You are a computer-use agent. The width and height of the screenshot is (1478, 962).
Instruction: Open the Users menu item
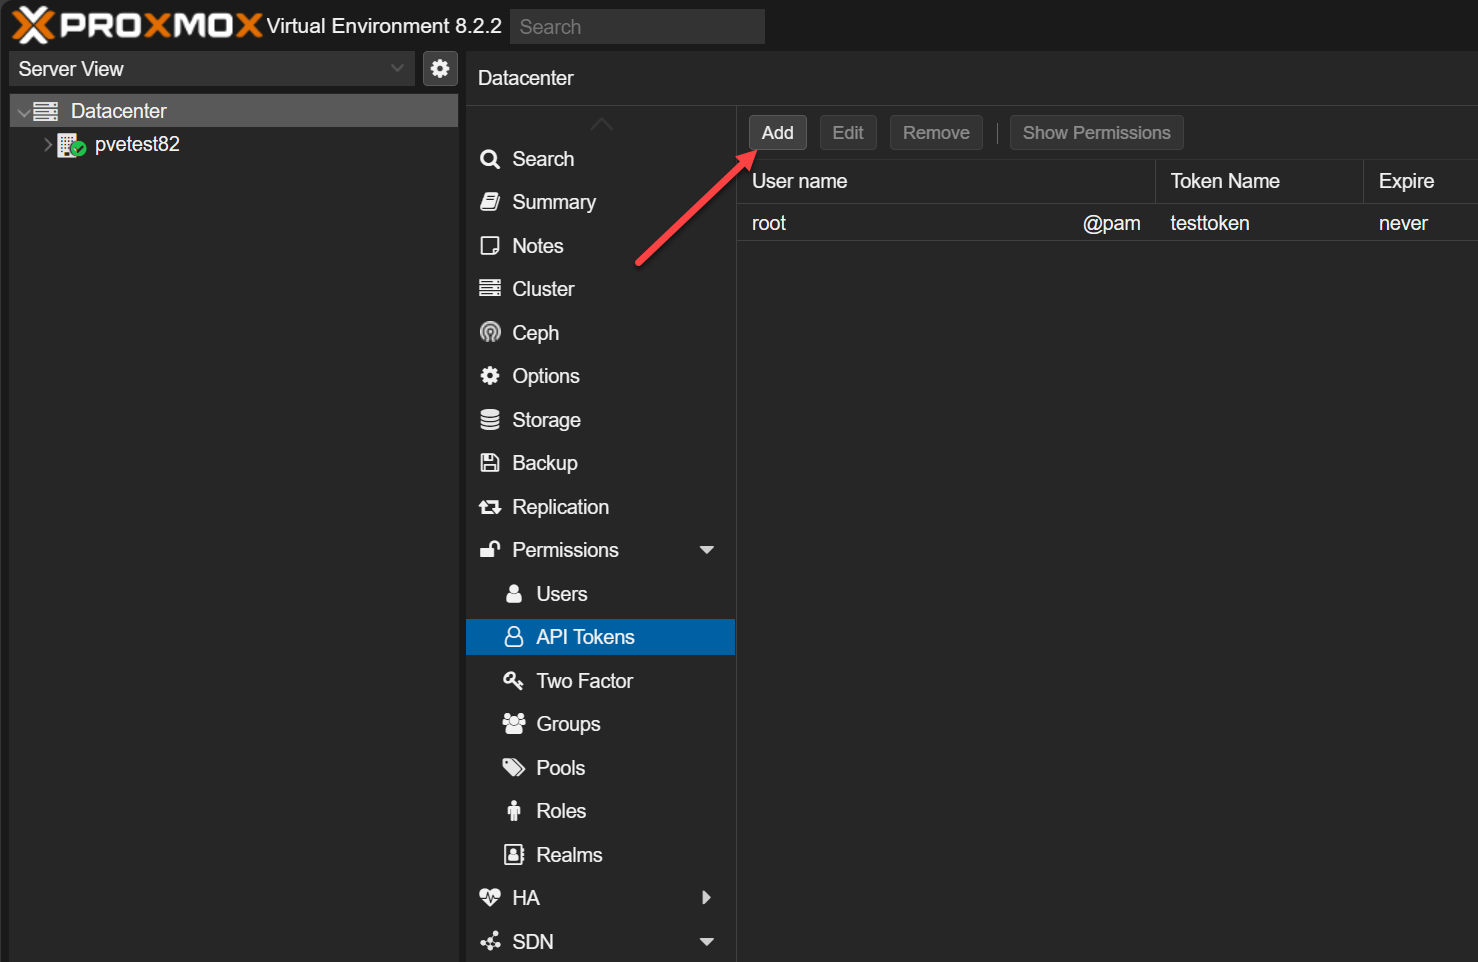[x=561, y=594]
